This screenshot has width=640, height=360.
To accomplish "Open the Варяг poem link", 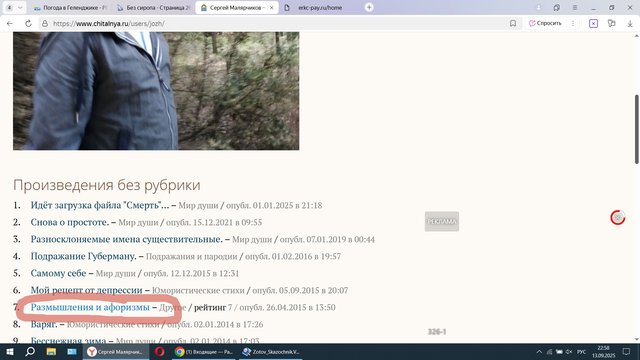I will (x=44, y=324).
